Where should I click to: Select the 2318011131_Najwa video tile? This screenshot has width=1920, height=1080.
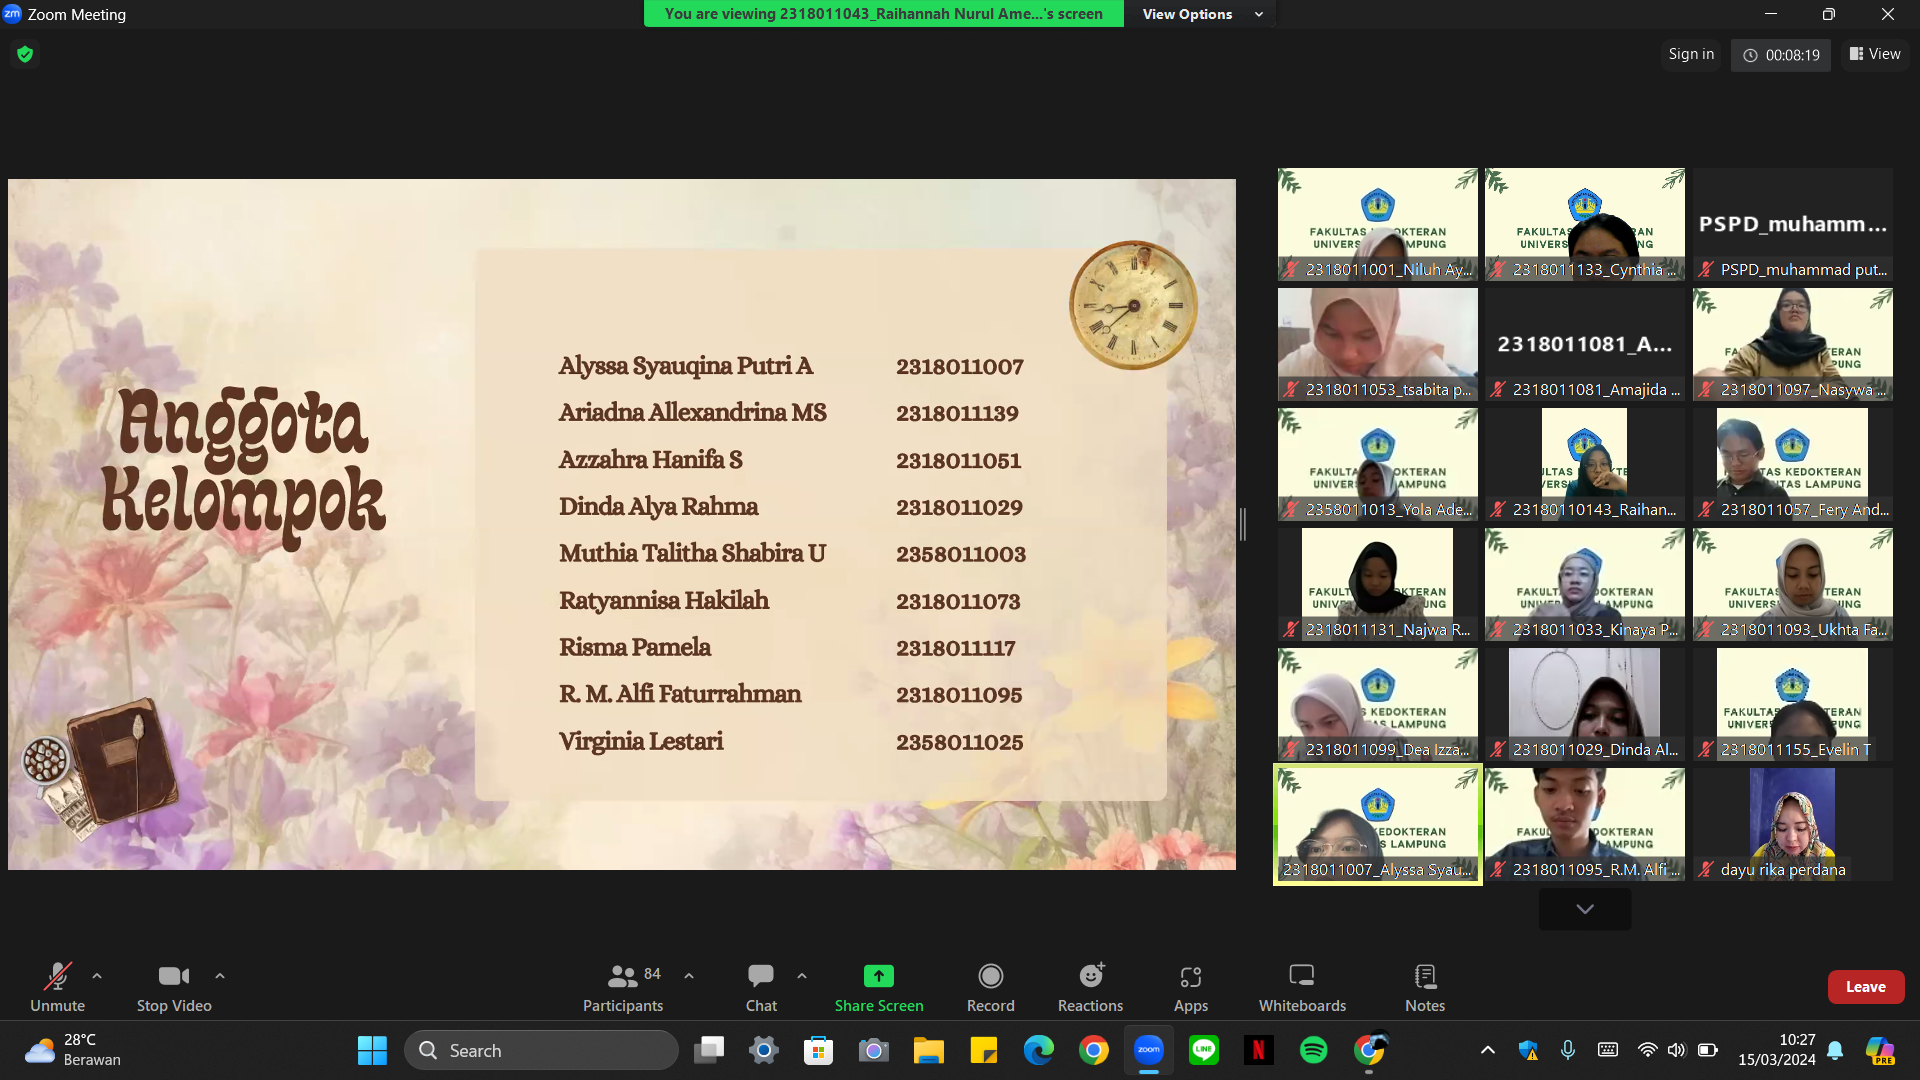1378,584
